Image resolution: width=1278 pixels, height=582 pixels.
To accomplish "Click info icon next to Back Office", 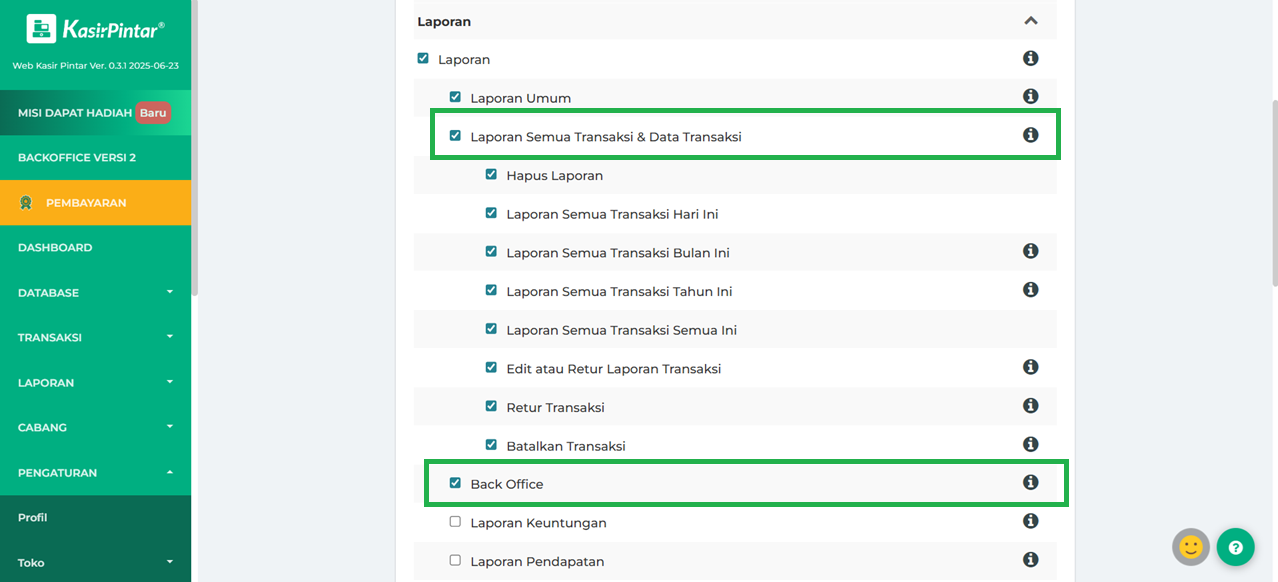I will [1030, 483].
